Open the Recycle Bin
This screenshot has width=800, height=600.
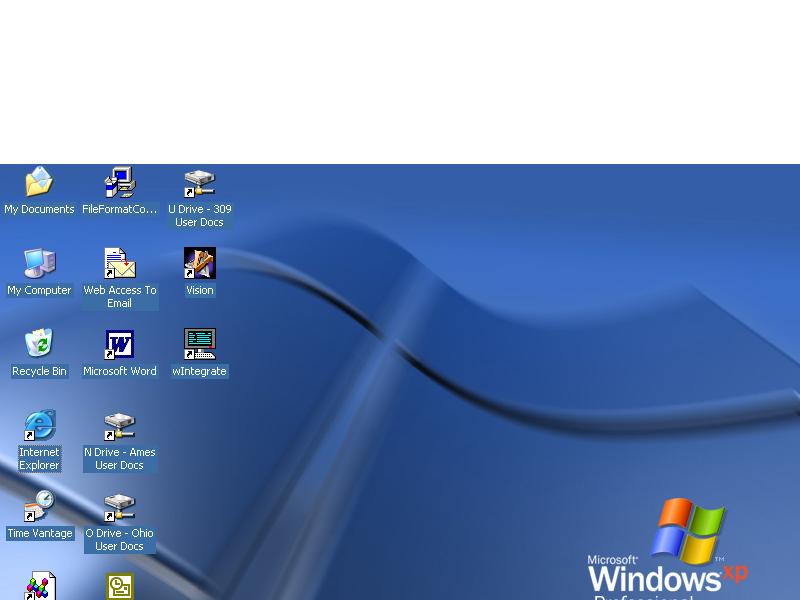point(39,344)
